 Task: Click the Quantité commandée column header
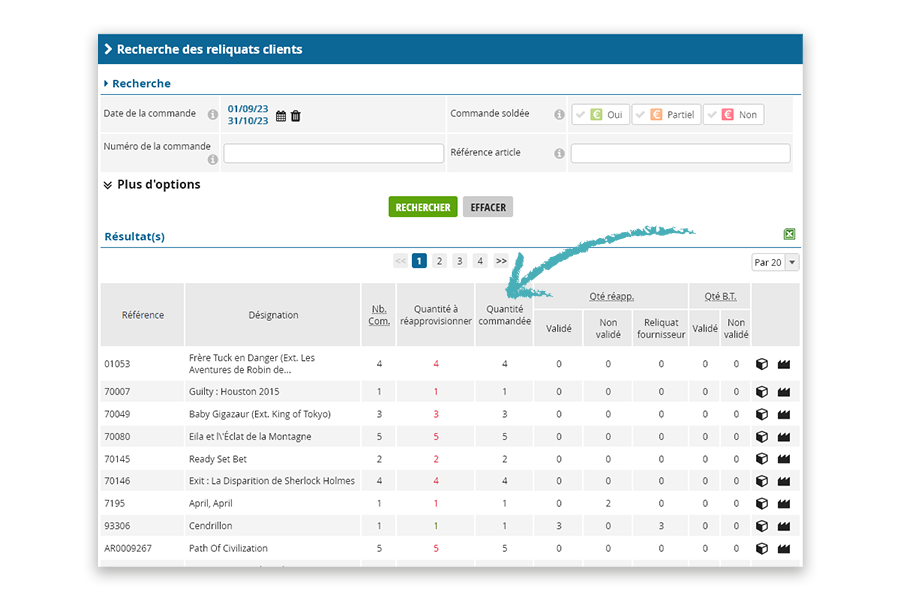505,315
